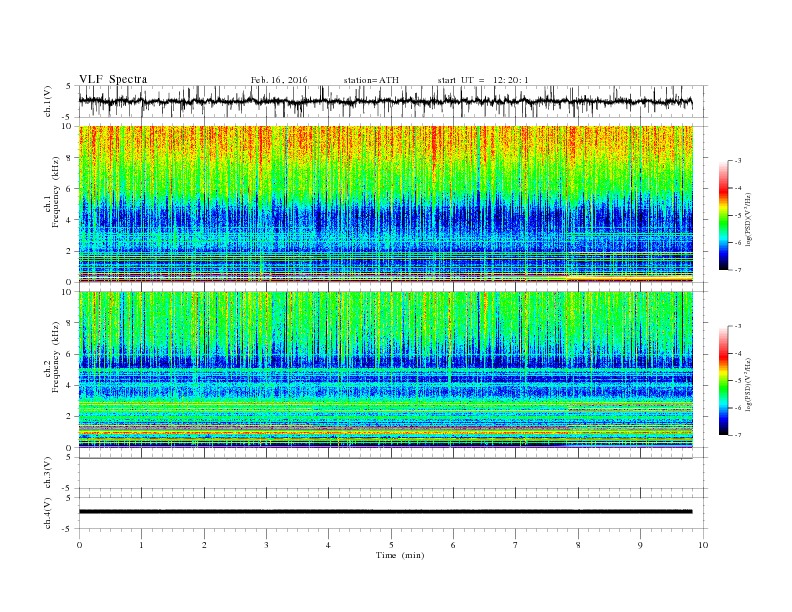
Task: Click the 0 label on the Time axis
Action: 79,545
